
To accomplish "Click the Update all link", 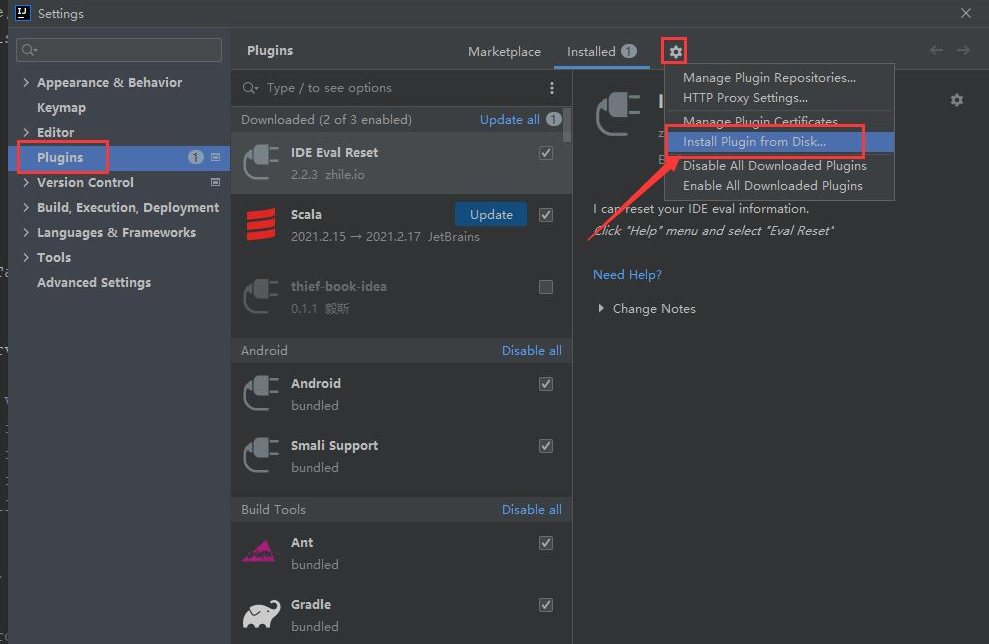I will tap(510, 119).
